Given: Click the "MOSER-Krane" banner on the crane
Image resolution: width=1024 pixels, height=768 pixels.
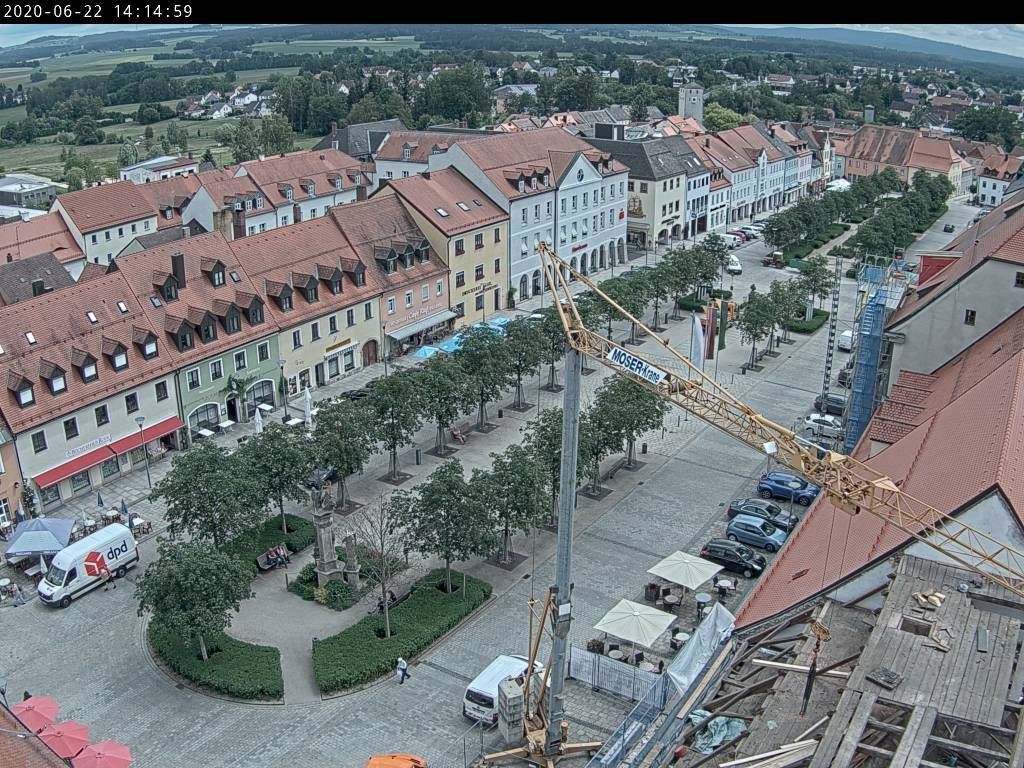Looking at the screenshot, I should click(x=636, y=366).
